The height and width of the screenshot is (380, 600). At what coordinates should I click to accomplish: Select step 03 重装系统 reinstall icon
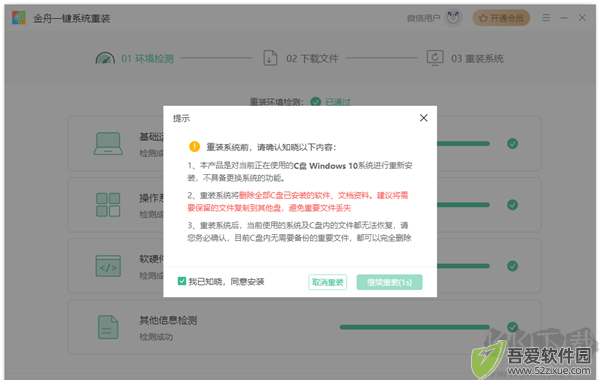pos(435,58)
